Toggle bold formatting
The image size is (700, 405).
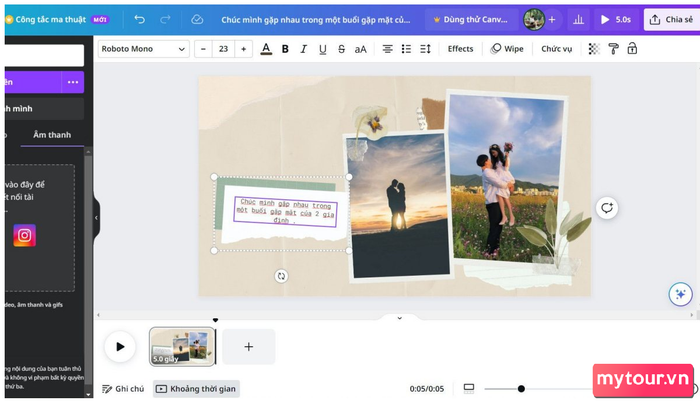(x=285, y=49)
